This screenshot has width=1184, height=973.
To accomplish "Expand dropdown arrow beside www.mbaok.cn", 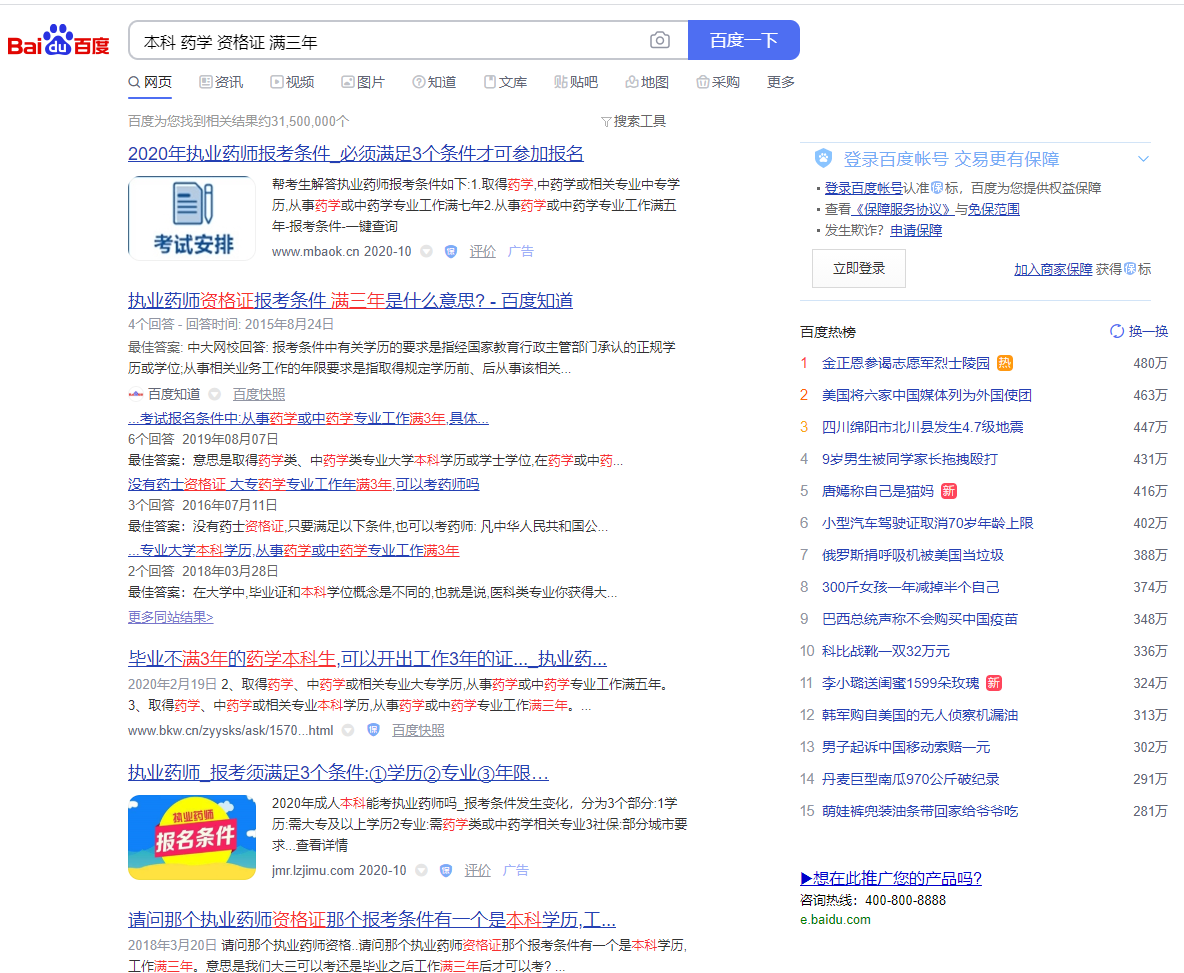I will click(427, 251).
